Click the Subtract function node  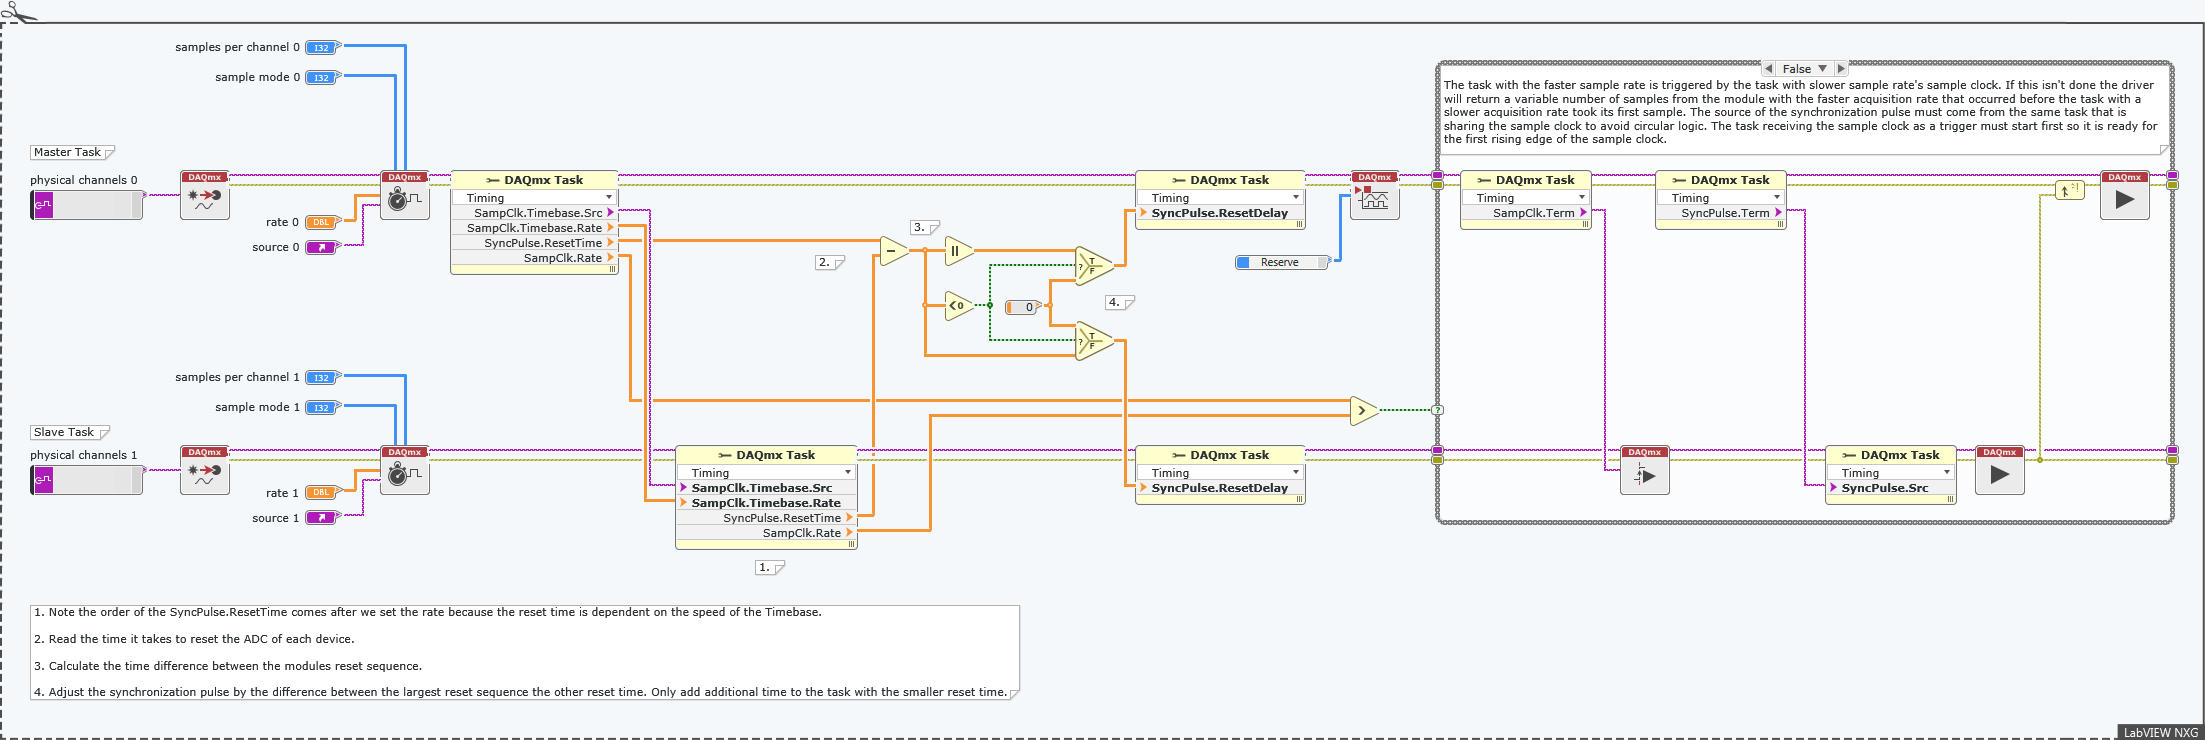click(x=893, y=250)
